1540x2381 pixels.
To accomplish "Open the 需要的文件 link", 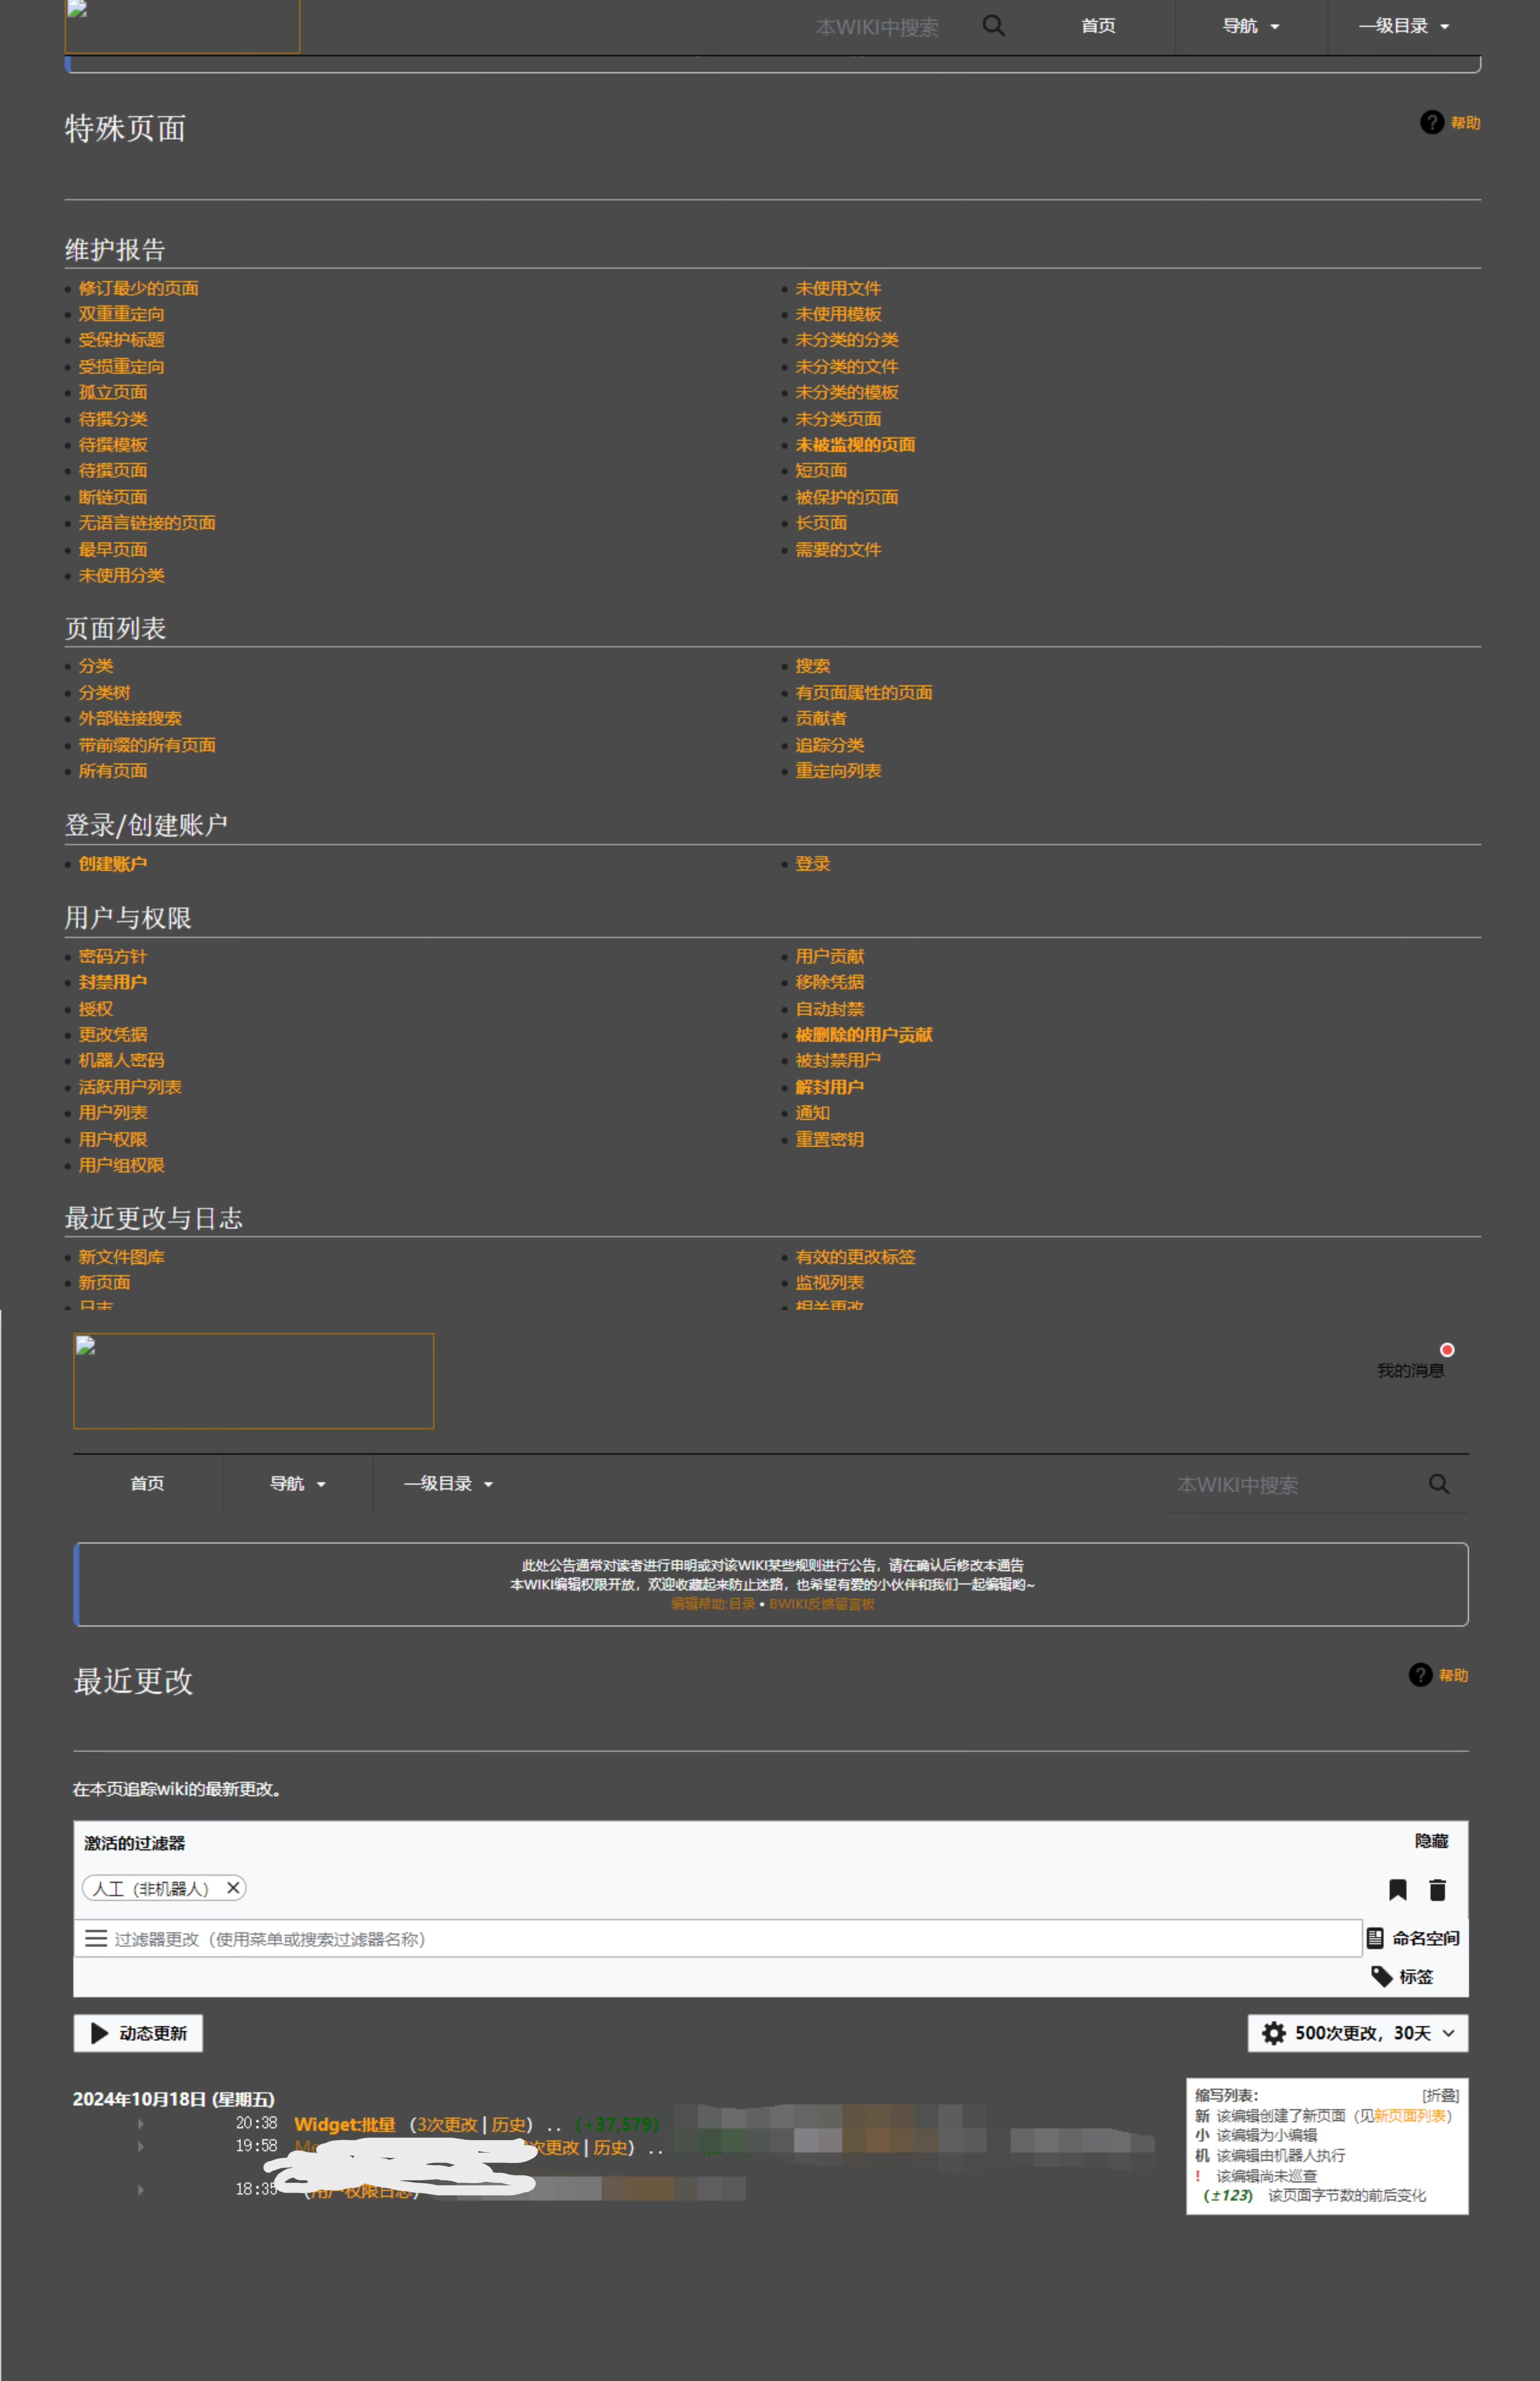I will click(838, 550).
